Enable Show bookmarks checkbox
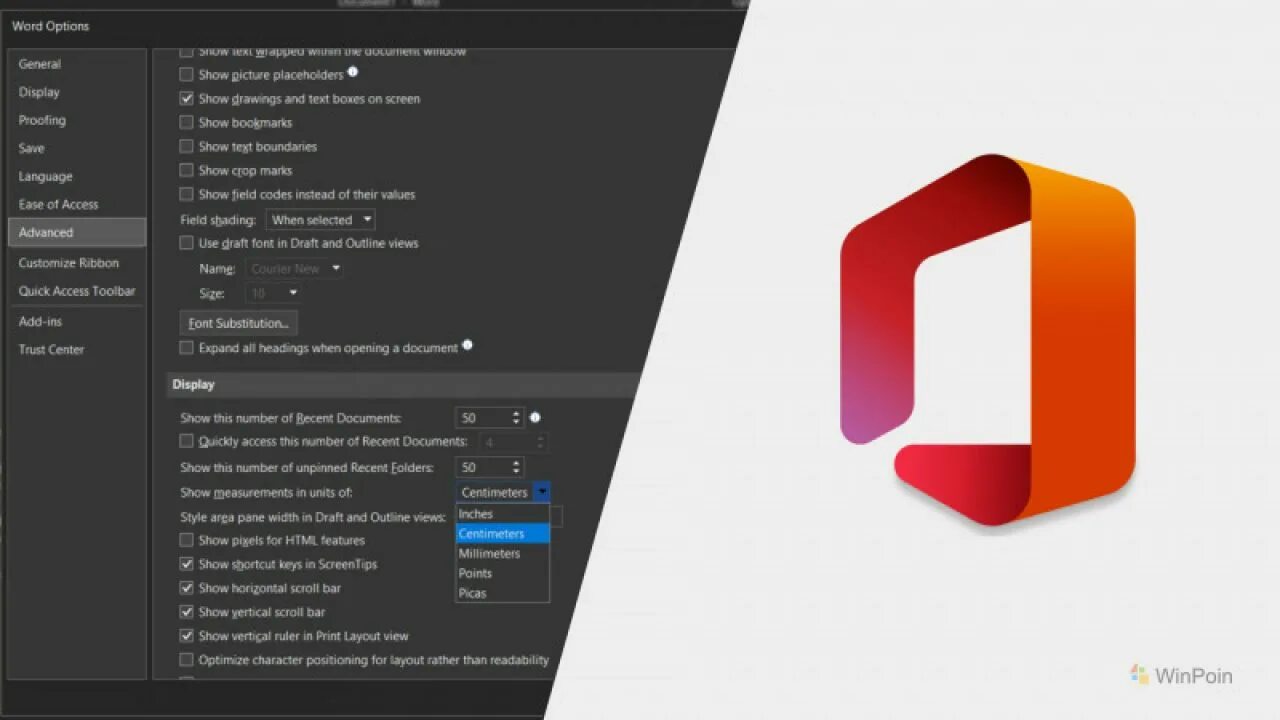Viewport: 1280px width, 720px height. point(186,123)
